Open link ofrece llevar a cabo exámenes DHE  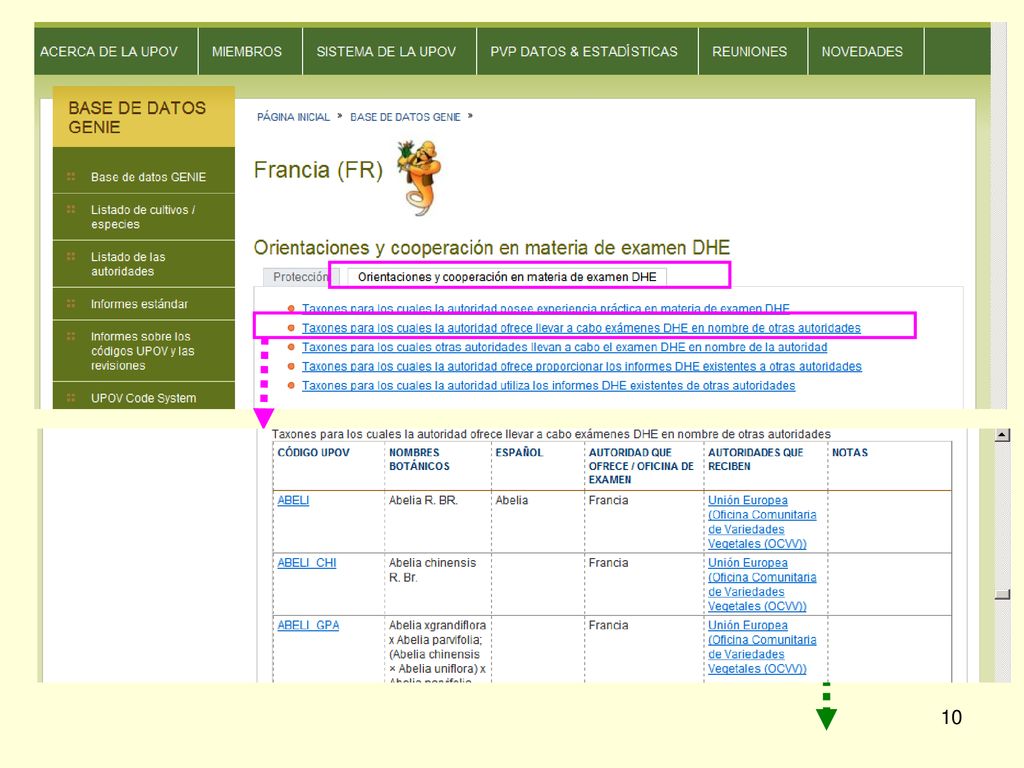coord(581,328)
